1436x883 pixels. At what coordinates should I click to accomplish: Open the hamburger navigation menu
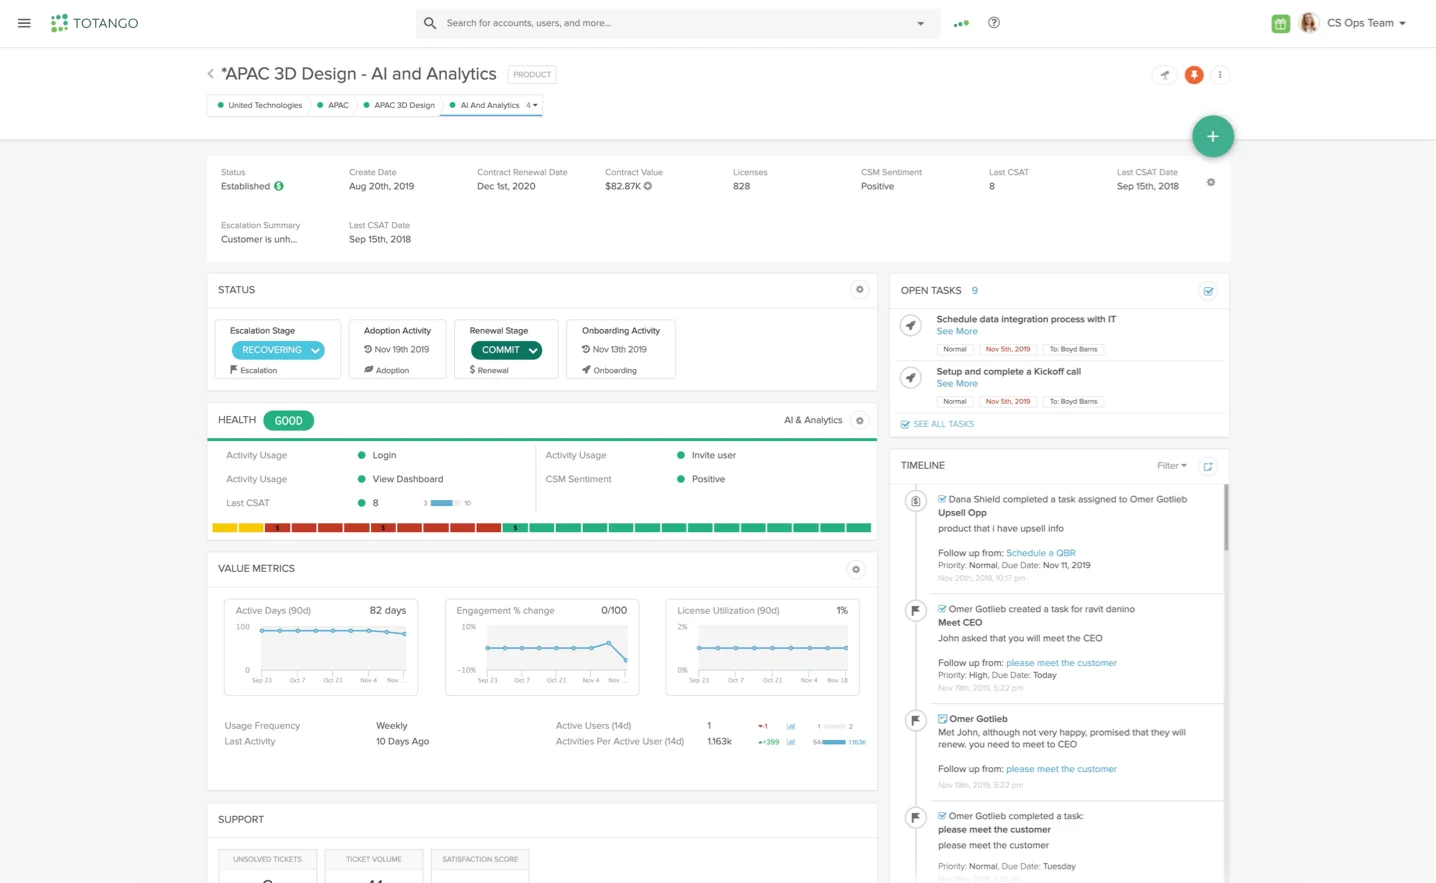click(x=24, y=23)
